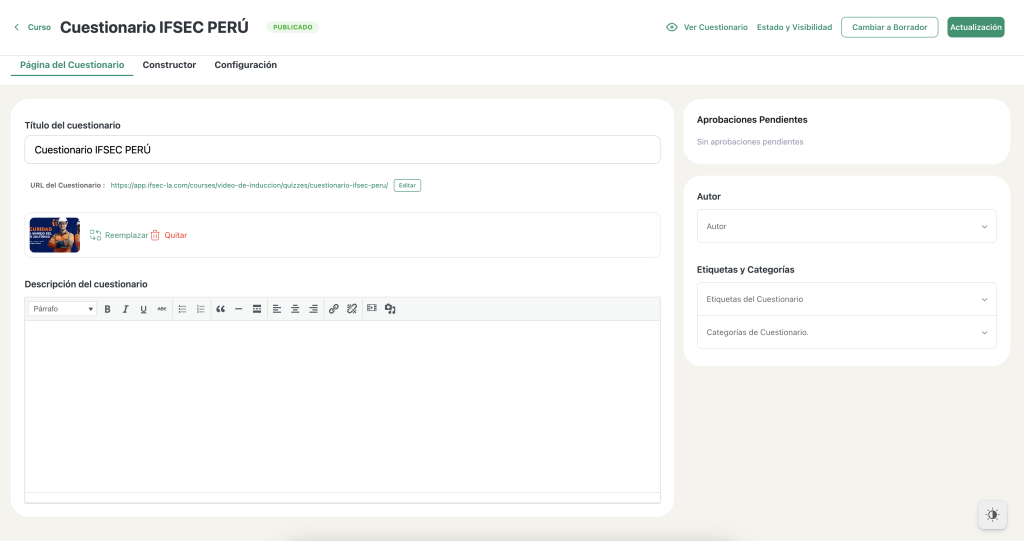This screenshot has width=1024, height=541.
Task: Click the Título del cuestionario input field
Action: (x=342, y=150)
